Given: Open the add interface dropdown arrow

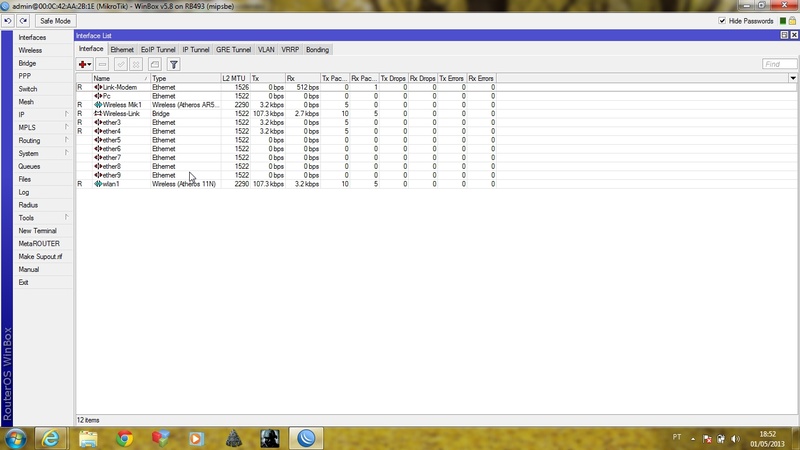Looking at the screenshot, I should 89,64.
